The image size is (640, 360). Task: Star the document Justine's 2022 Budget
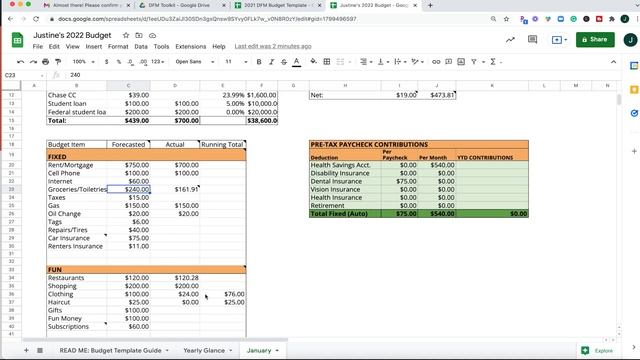(x=126, y=36)
